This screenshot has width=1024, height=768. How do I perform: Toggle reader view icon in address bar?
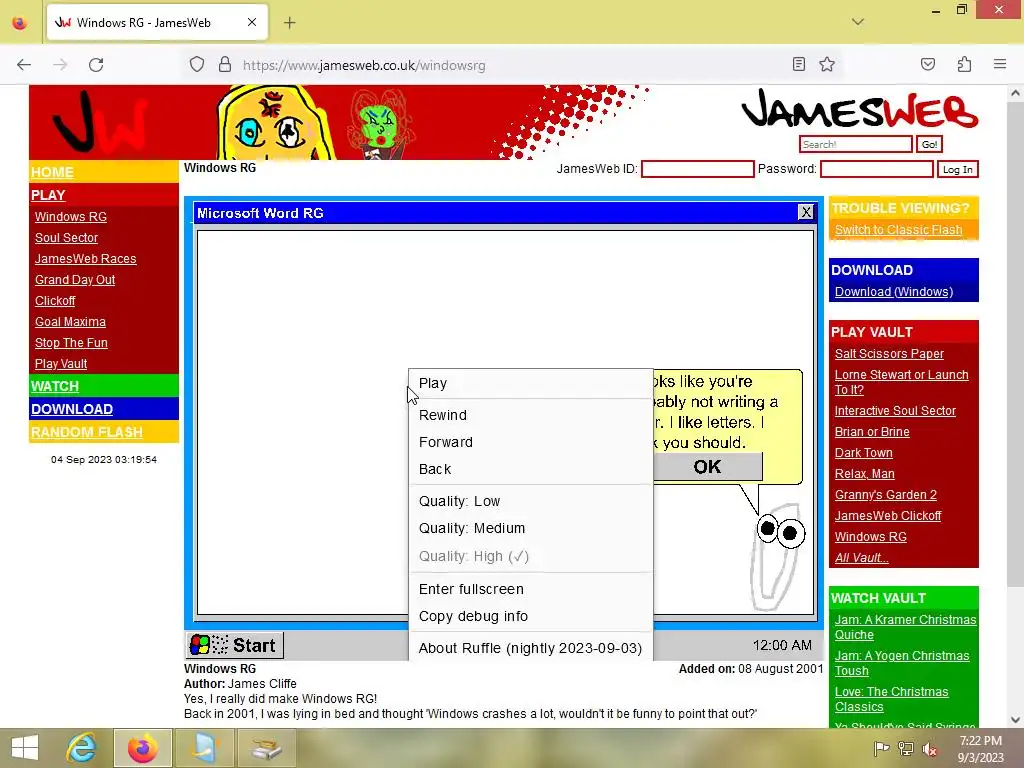tap(798, 64)
